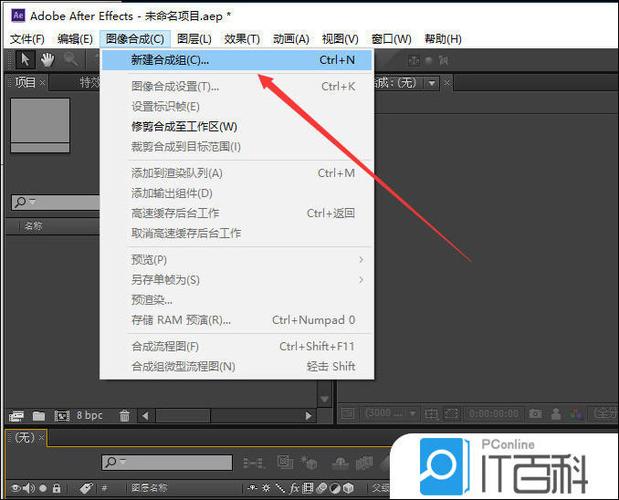The image size is (619, 500).
Task: Open composition viewer dropdown arrow next to (无)
Action: click(x=432, y=83)
